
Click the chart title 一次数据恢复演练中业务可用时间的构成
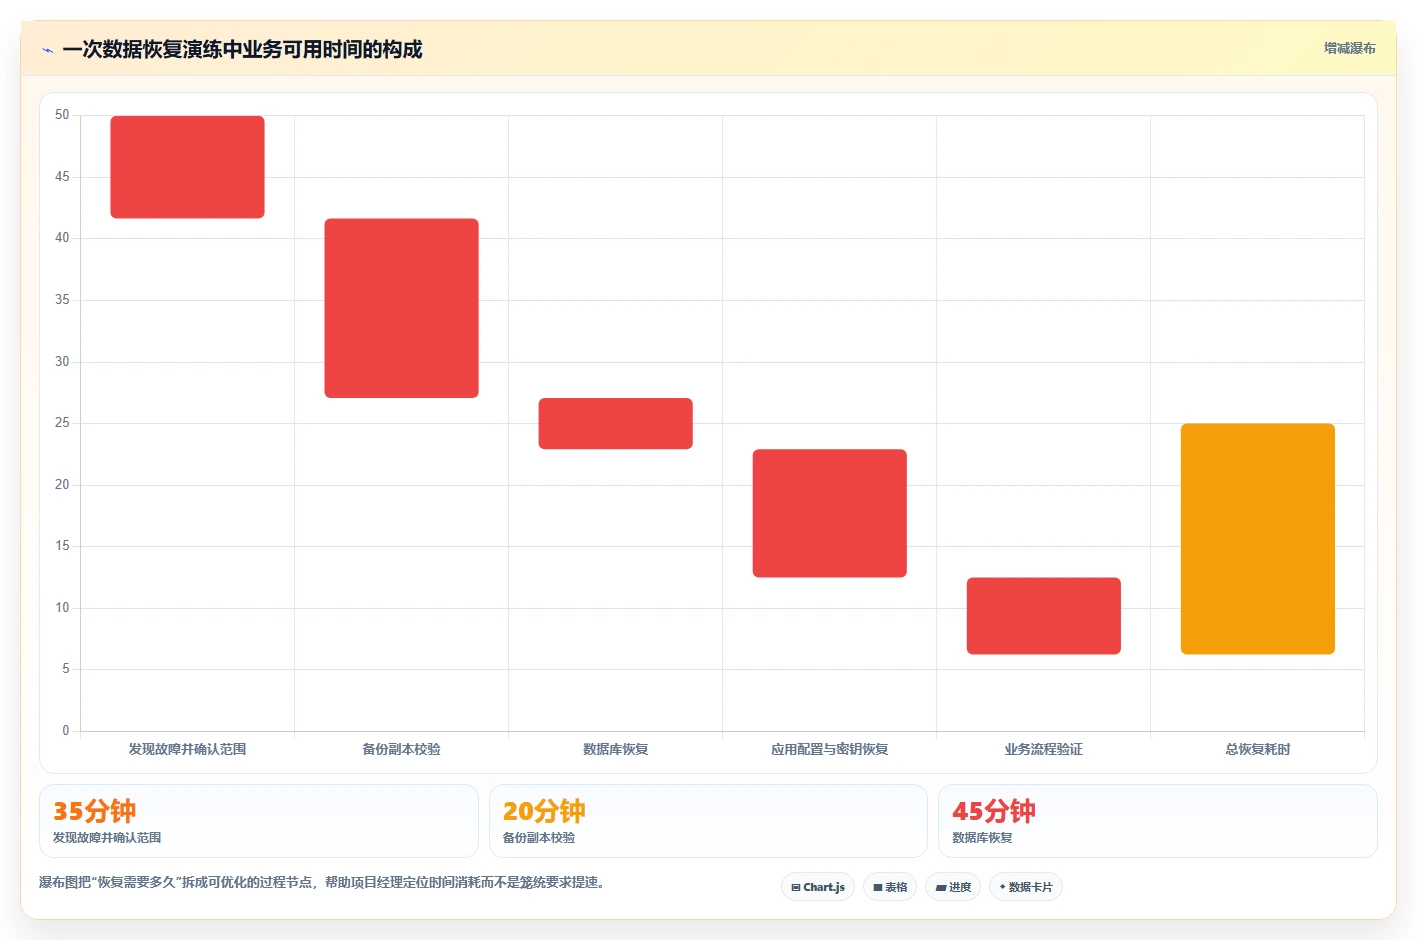tap(242, 50)
